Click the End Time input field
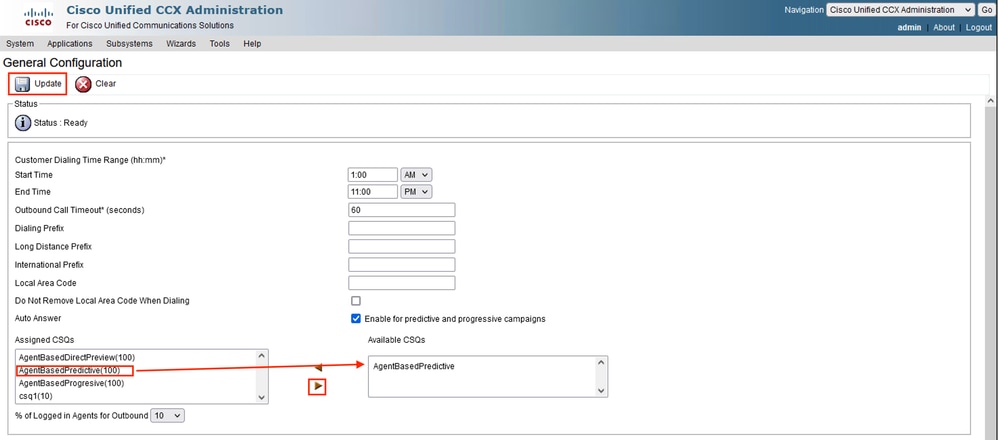The width and height of the screenshot is (998, 440). tap(373, 192)
